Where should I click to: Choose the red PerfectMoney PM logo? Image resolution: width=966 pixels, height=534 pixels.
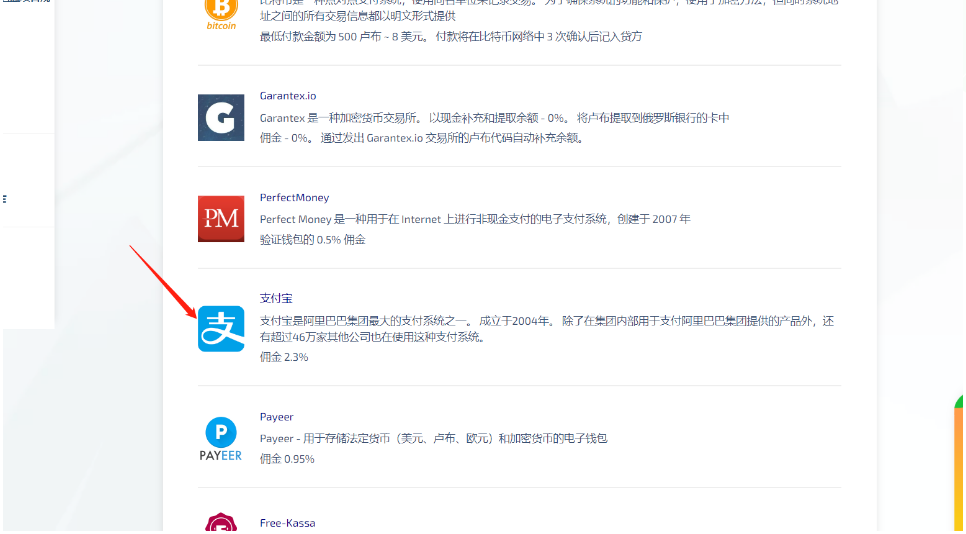point(221,218)
